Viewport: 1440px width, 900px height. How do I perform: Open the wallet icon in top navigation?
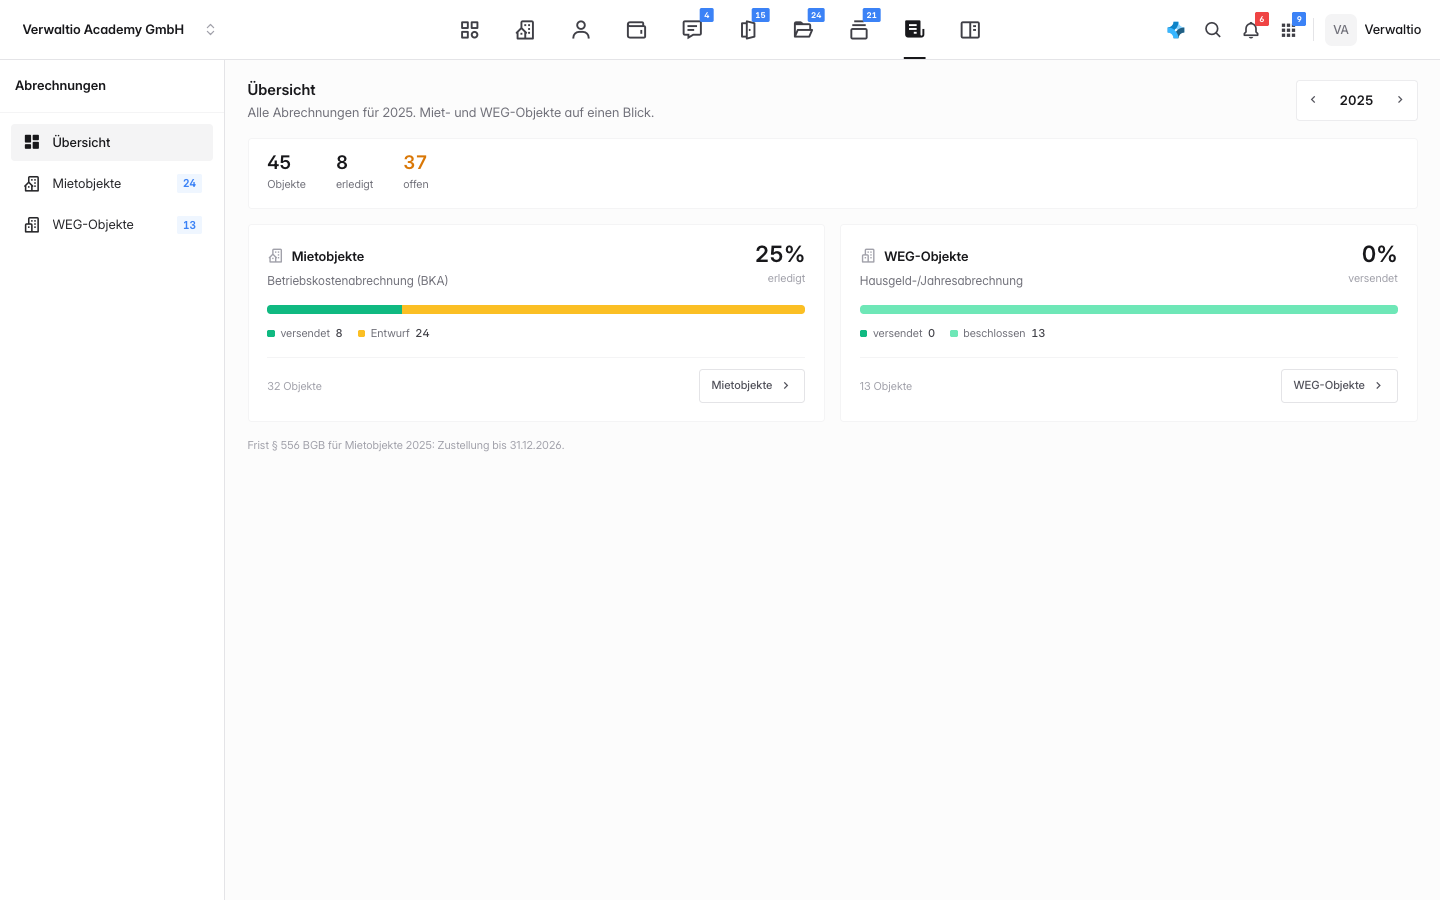tap(636, 30)
